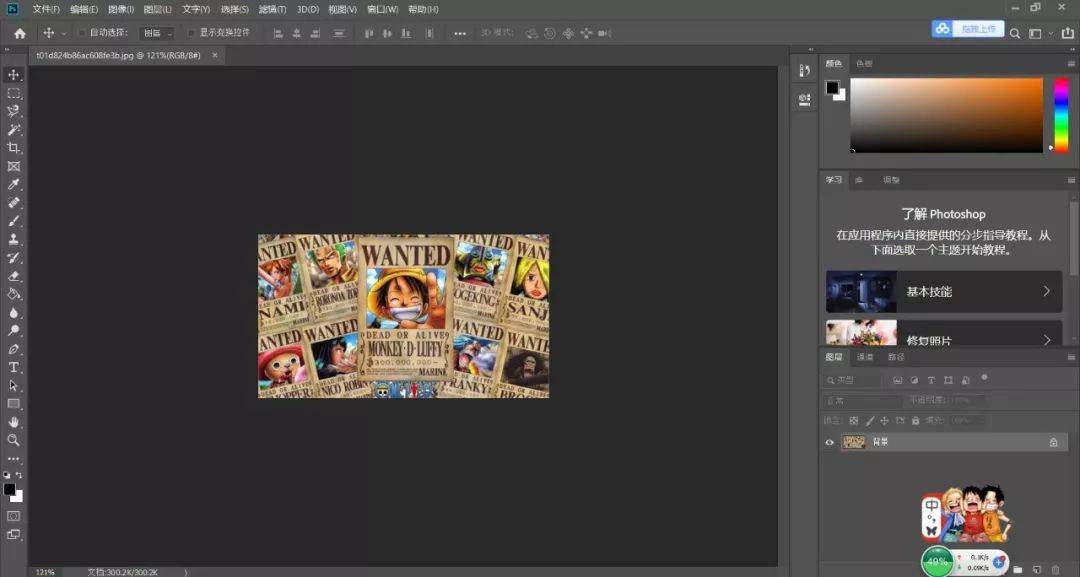Click the orange color picker field
Image resolution: width=1080 pixels, height=577 pixels.
[946, 115]
